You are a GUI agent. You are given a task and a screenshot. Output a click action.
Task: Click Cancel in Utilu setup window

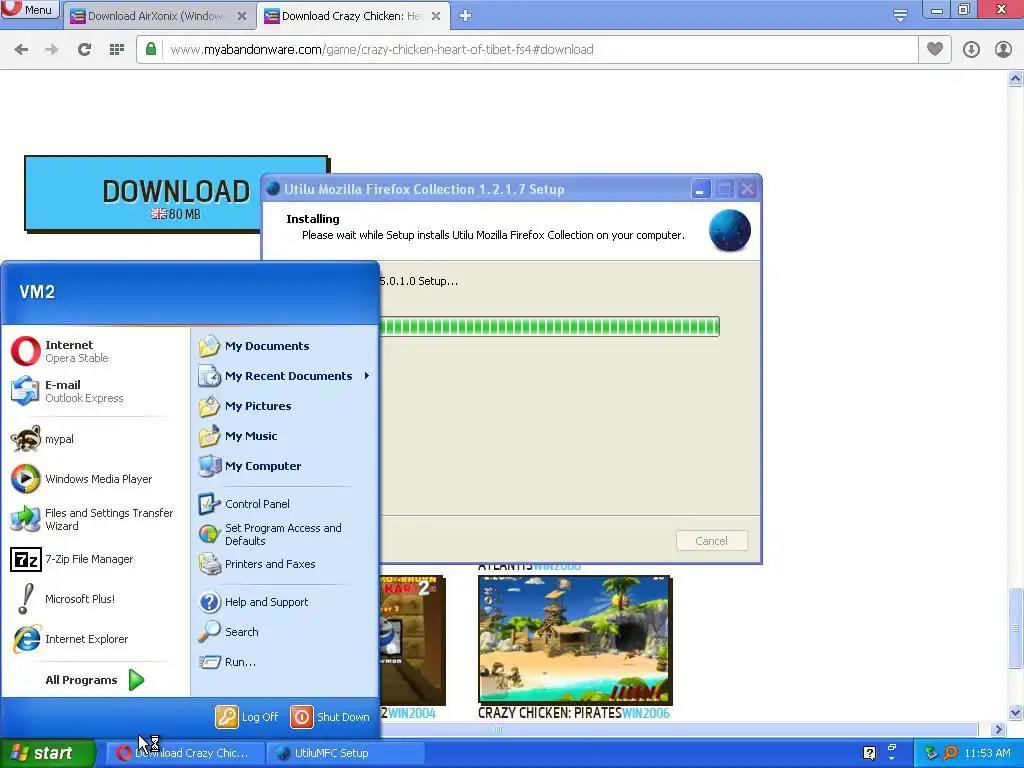point(711,541)
